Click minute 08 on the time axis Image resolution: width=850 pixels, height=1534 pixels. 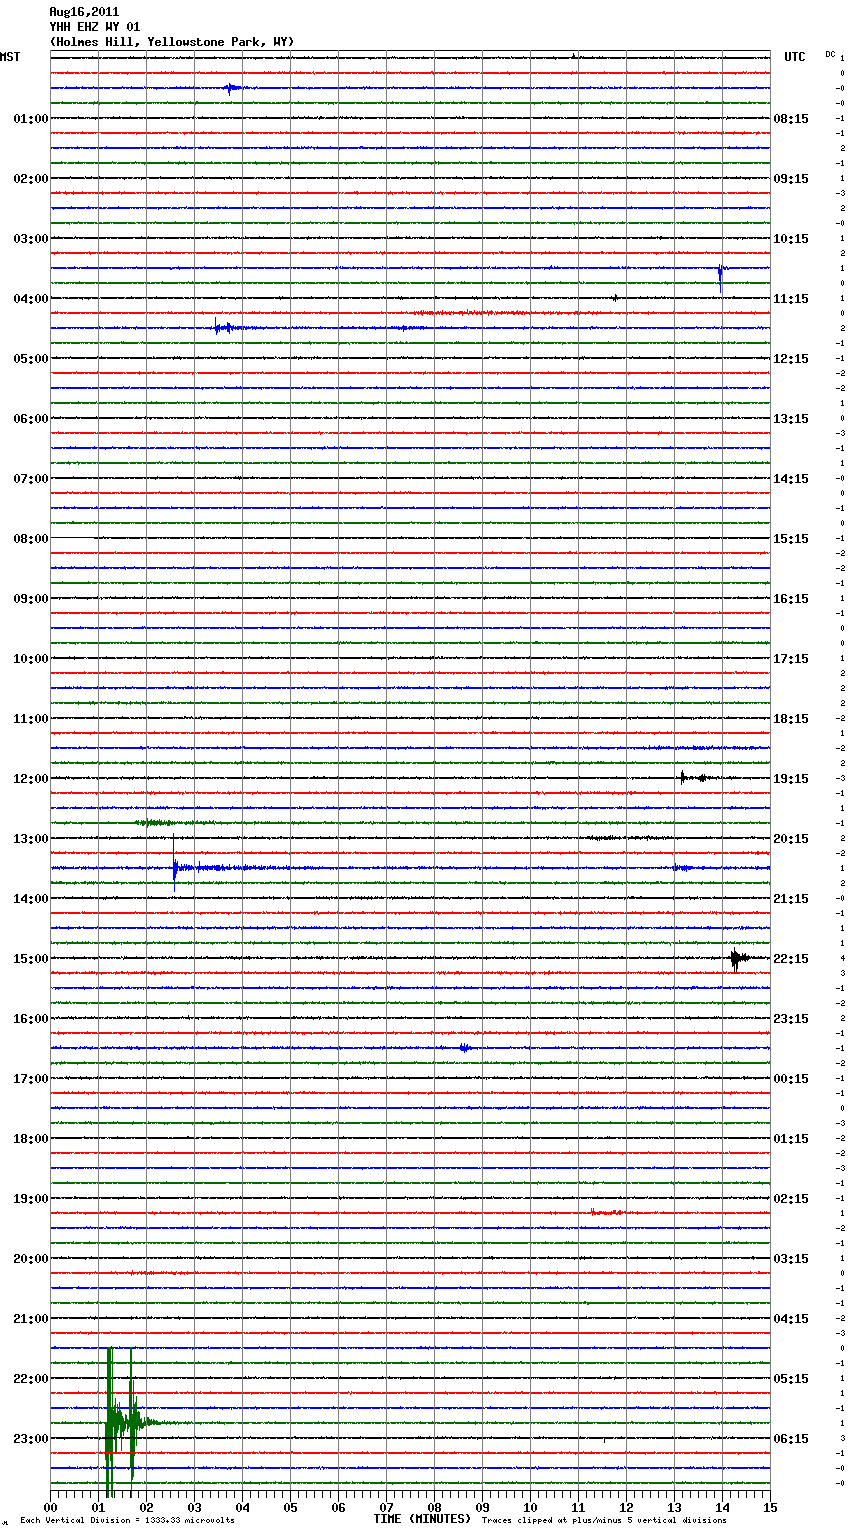(434, 1507)
